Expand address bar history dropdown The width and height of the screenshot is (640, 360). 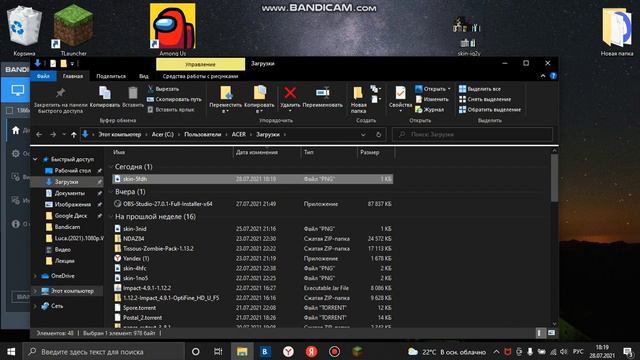tap(363, 134)
